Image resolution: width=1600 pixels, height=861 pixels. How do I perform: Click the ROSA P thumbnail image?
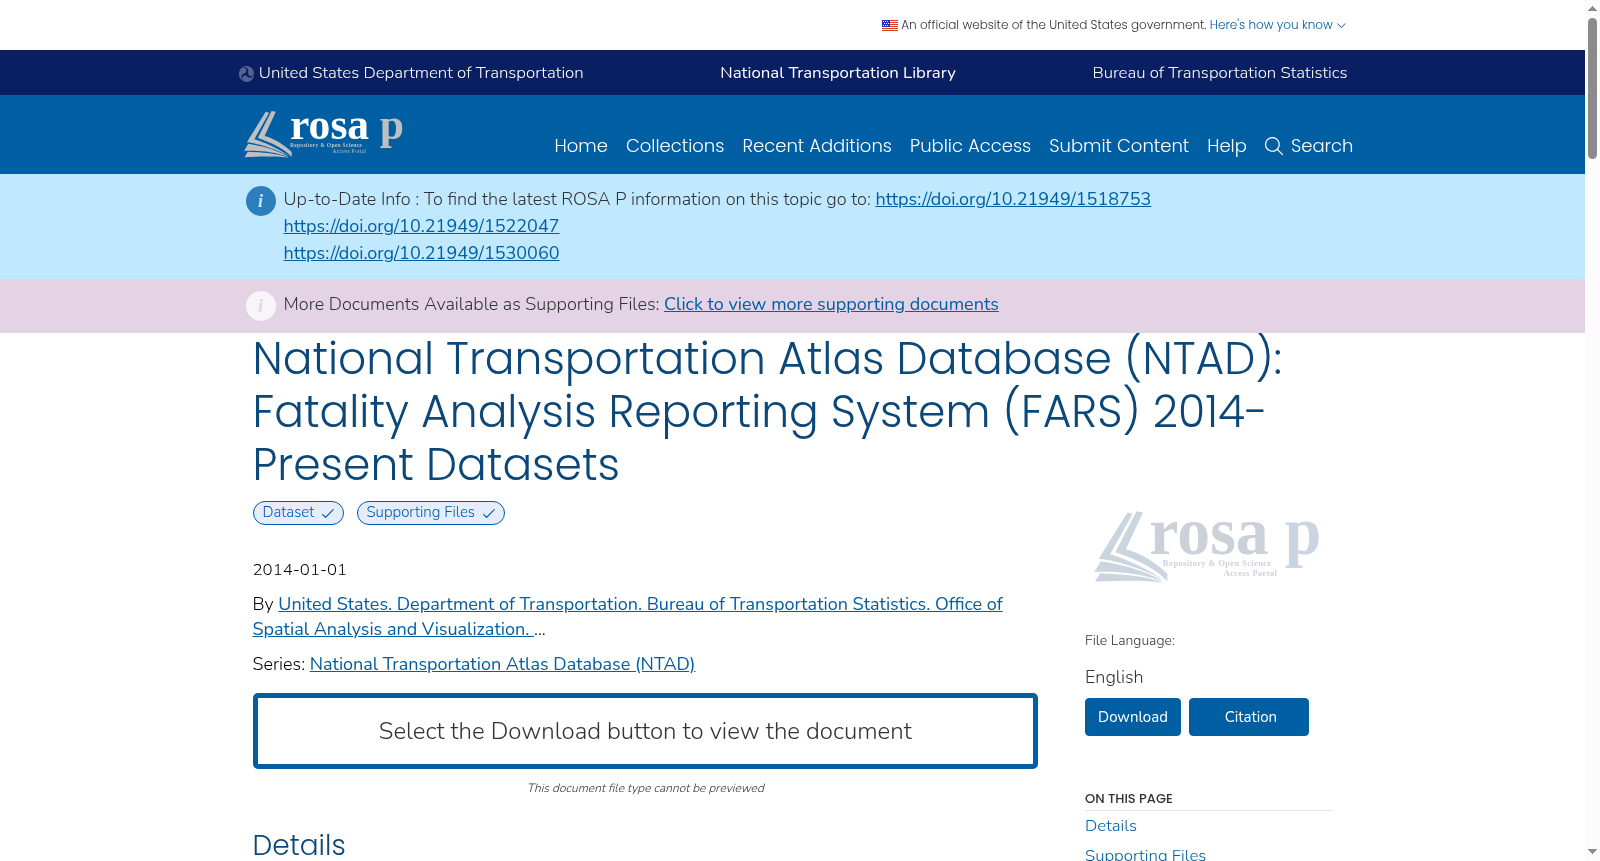tap(1207, 546)
